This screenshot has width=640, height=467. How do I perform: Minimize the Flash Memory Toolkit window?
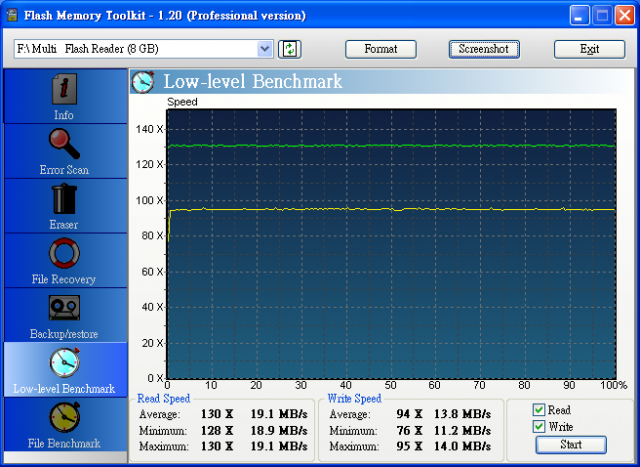[x=580, y=16]
